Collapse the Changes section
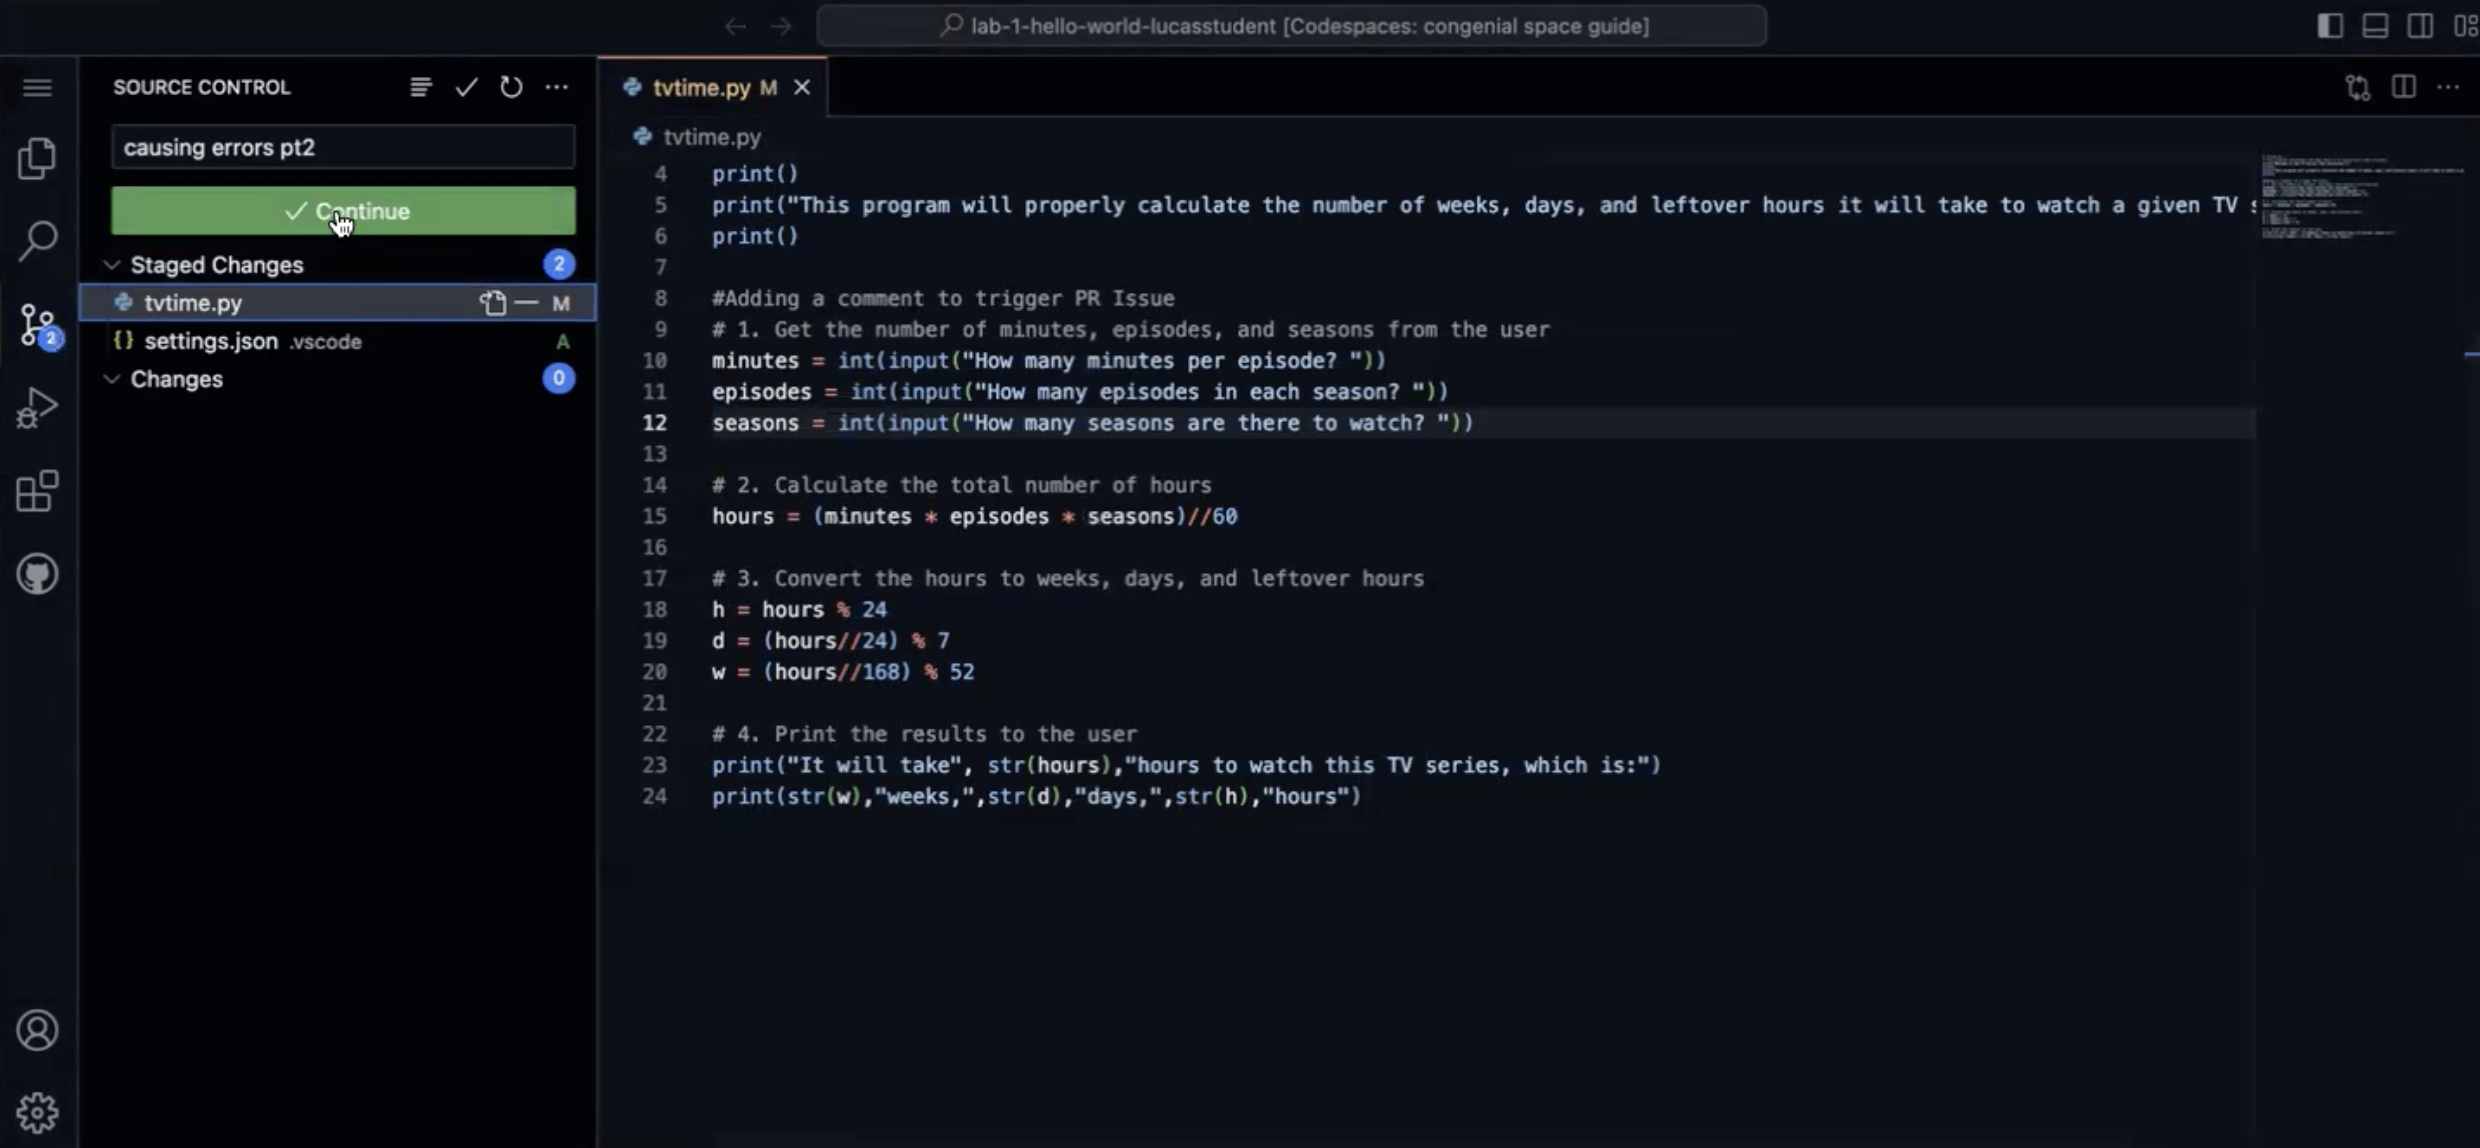Image resolution: width=2480 pixels, height=1148 pixels. (112, 379)
